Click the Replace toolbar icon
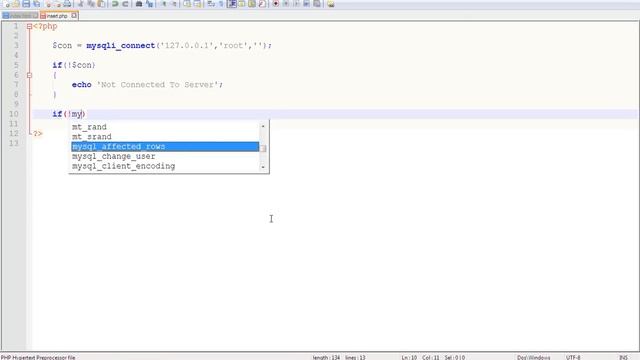The image size is (640, 360). point(149,4)
